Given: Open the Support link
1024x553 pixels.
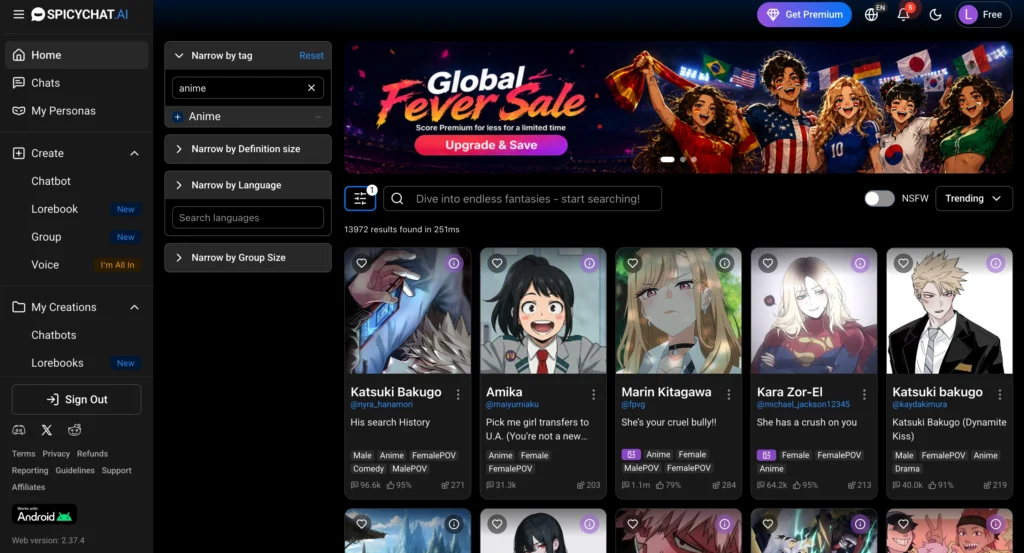Looking at the screenshot, I should (x=116, y=471).
